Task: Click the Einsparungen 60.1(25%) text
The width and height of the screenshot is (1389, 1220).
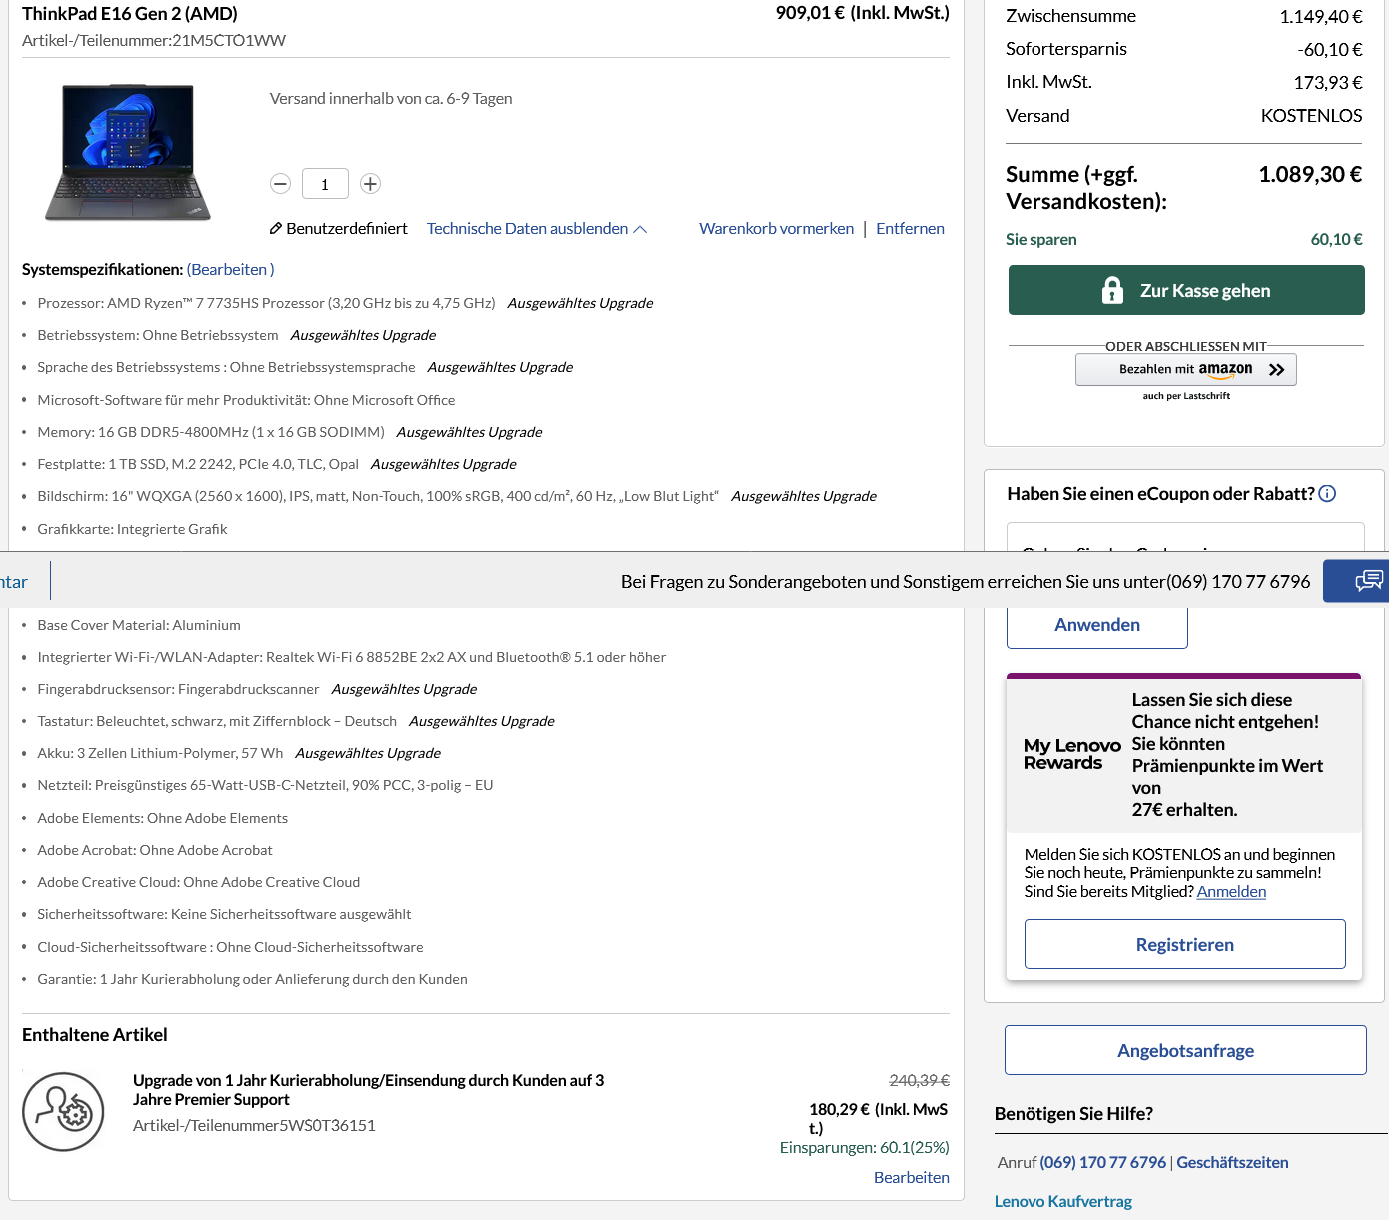Action: tap(865, 1148)
